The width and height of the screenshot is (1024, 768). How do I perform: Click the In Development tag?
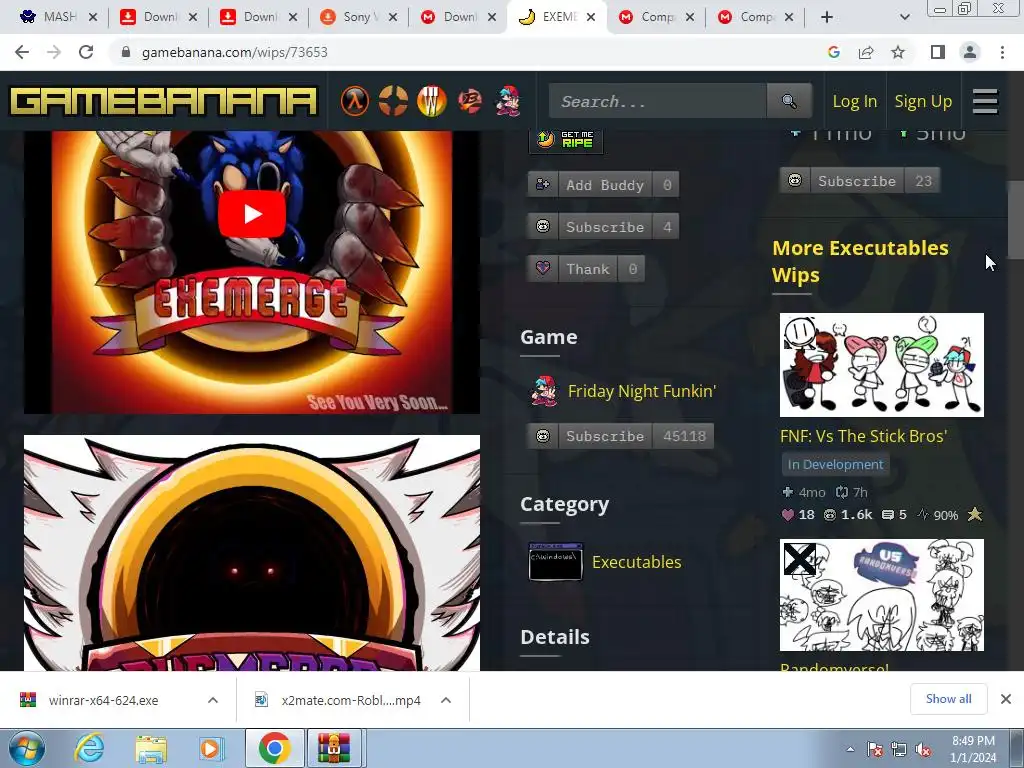835,464
